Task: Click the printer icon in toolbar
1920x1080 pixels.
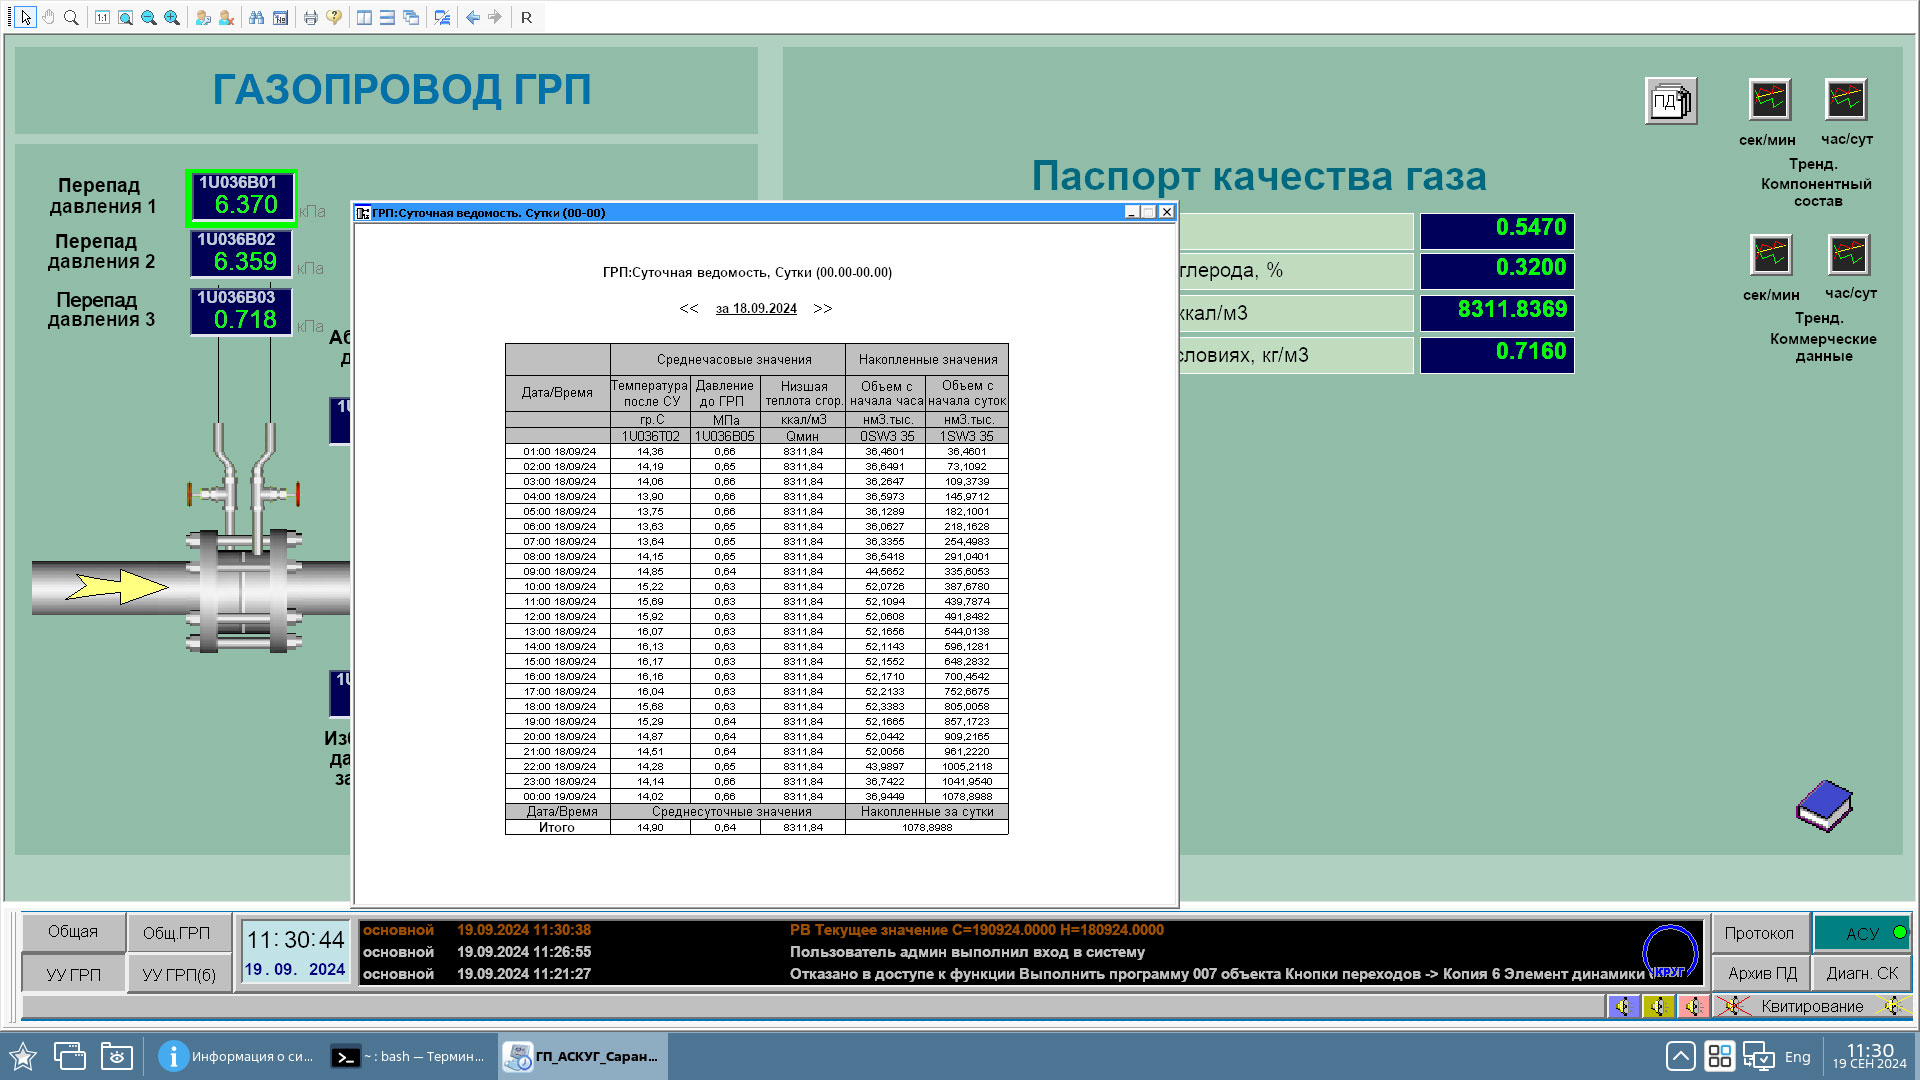Action: pos(310,17)
